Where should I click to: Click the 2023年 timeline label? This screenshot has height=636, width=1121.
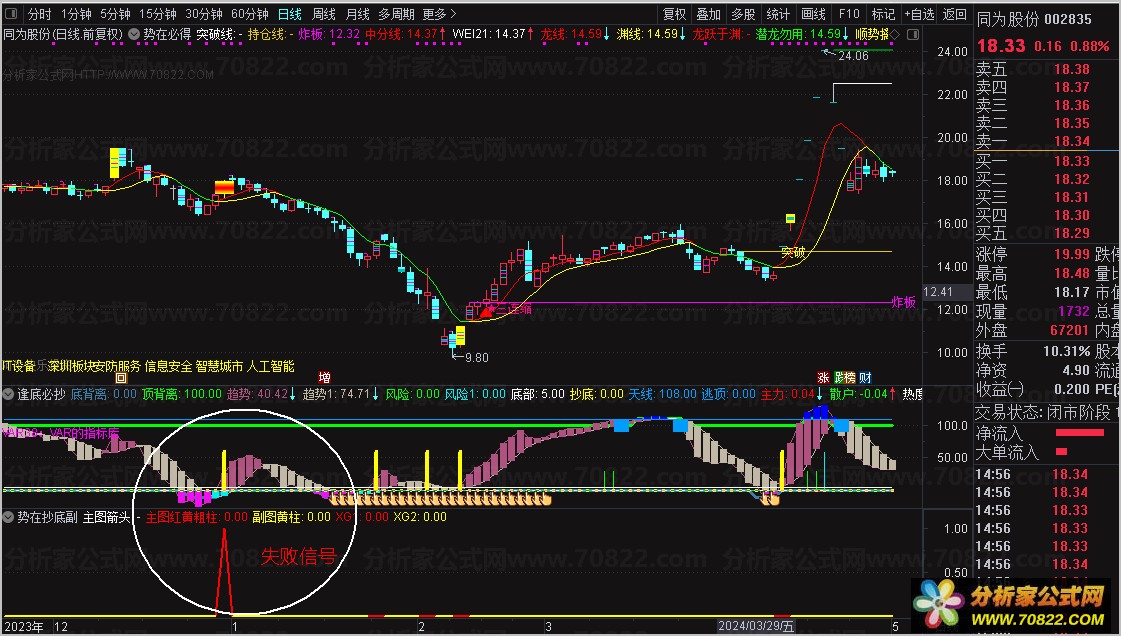pyautogui.click(x=23, y=627)
